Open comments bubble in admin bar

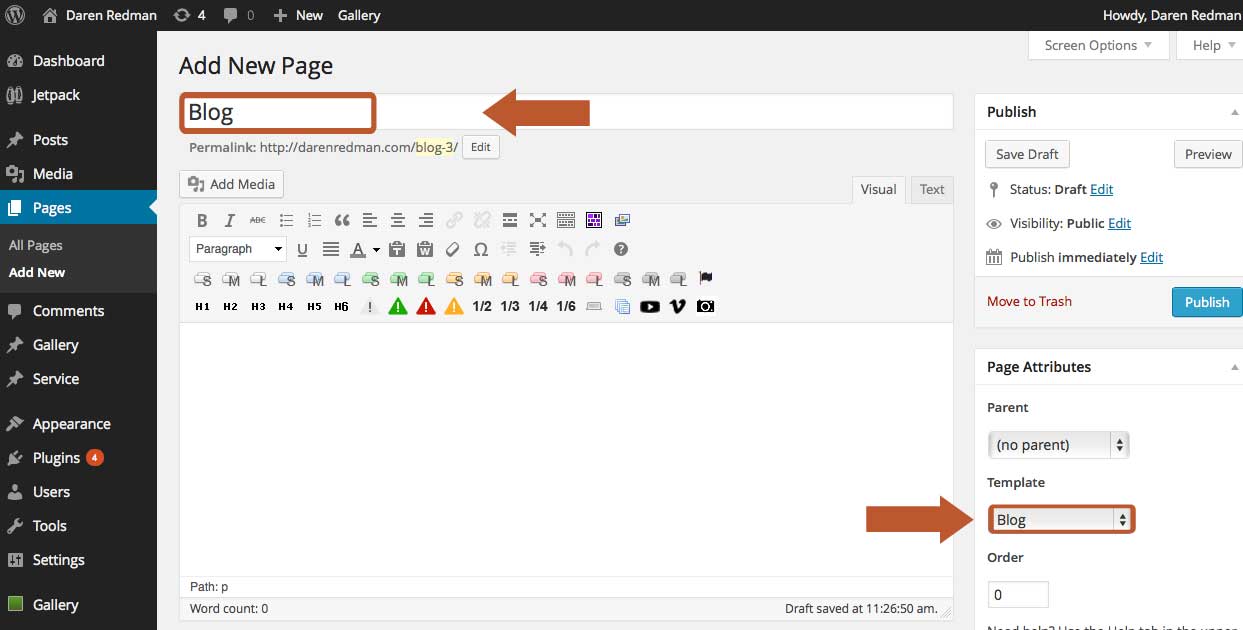tap(239, 15)
